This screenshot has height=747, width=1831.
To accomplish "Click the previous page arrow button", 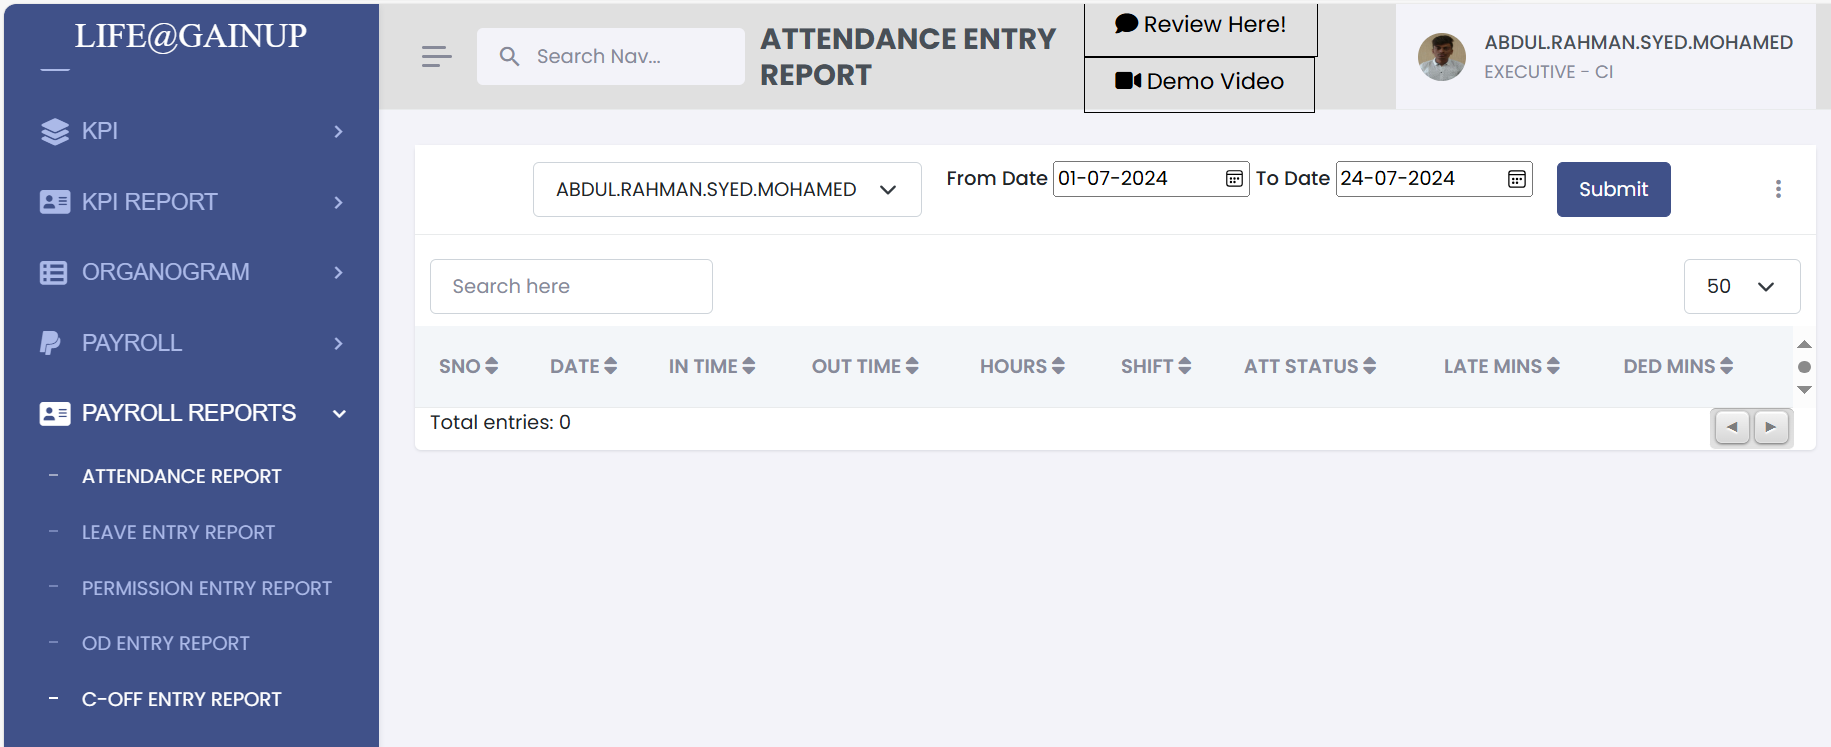I will (1732, 427).
